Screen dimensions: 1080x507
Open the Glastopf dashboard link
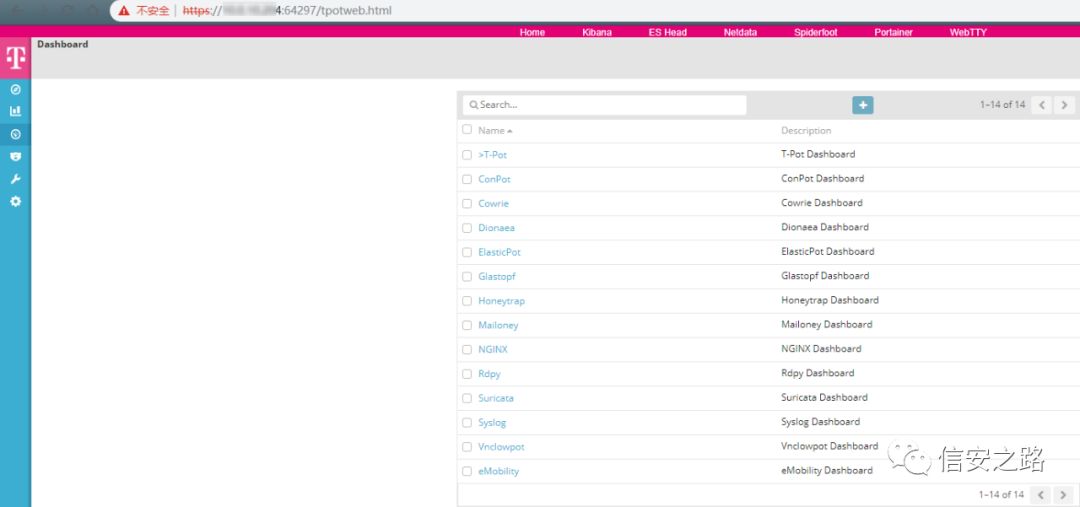[x=497, y=277]
